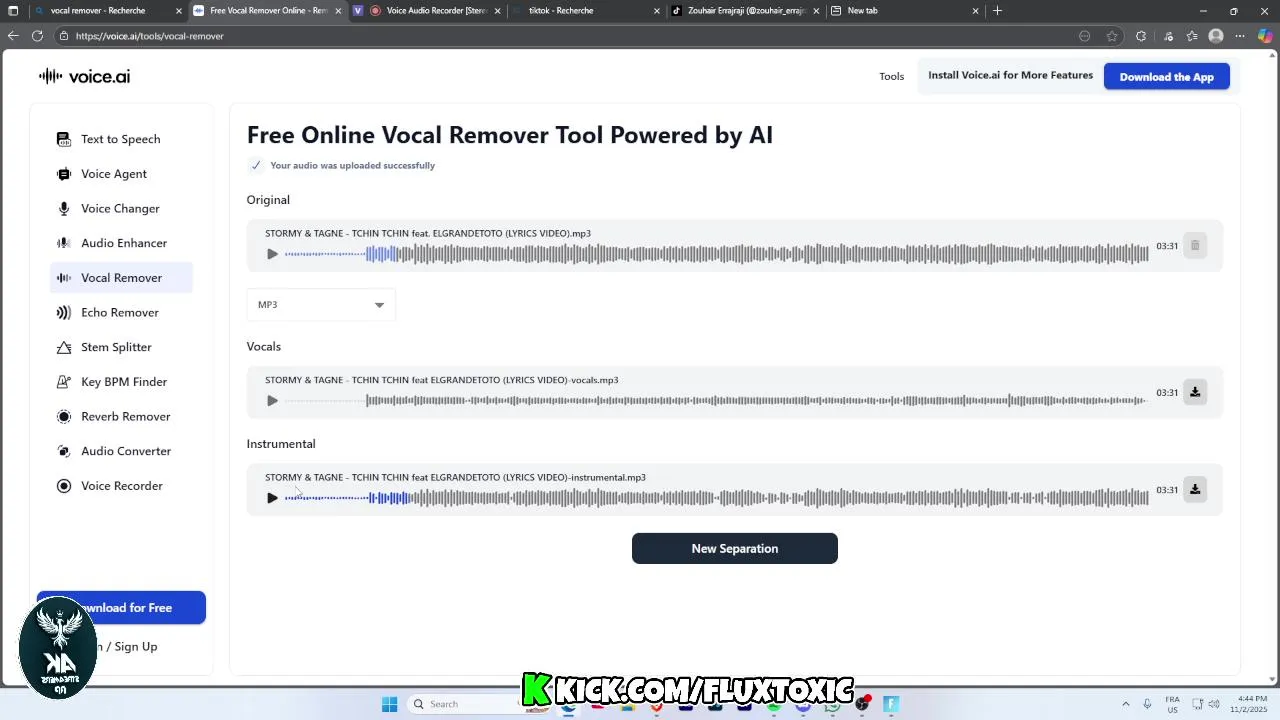
Task: Click New Separation button
Action: coord(735,548)
